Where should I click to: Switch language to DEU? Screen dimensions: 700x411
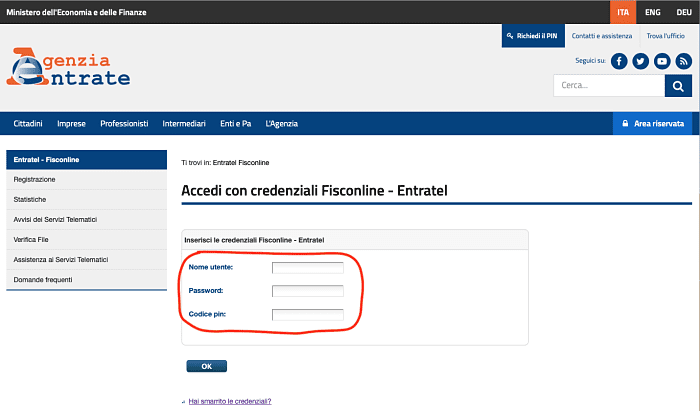point(683,12)
